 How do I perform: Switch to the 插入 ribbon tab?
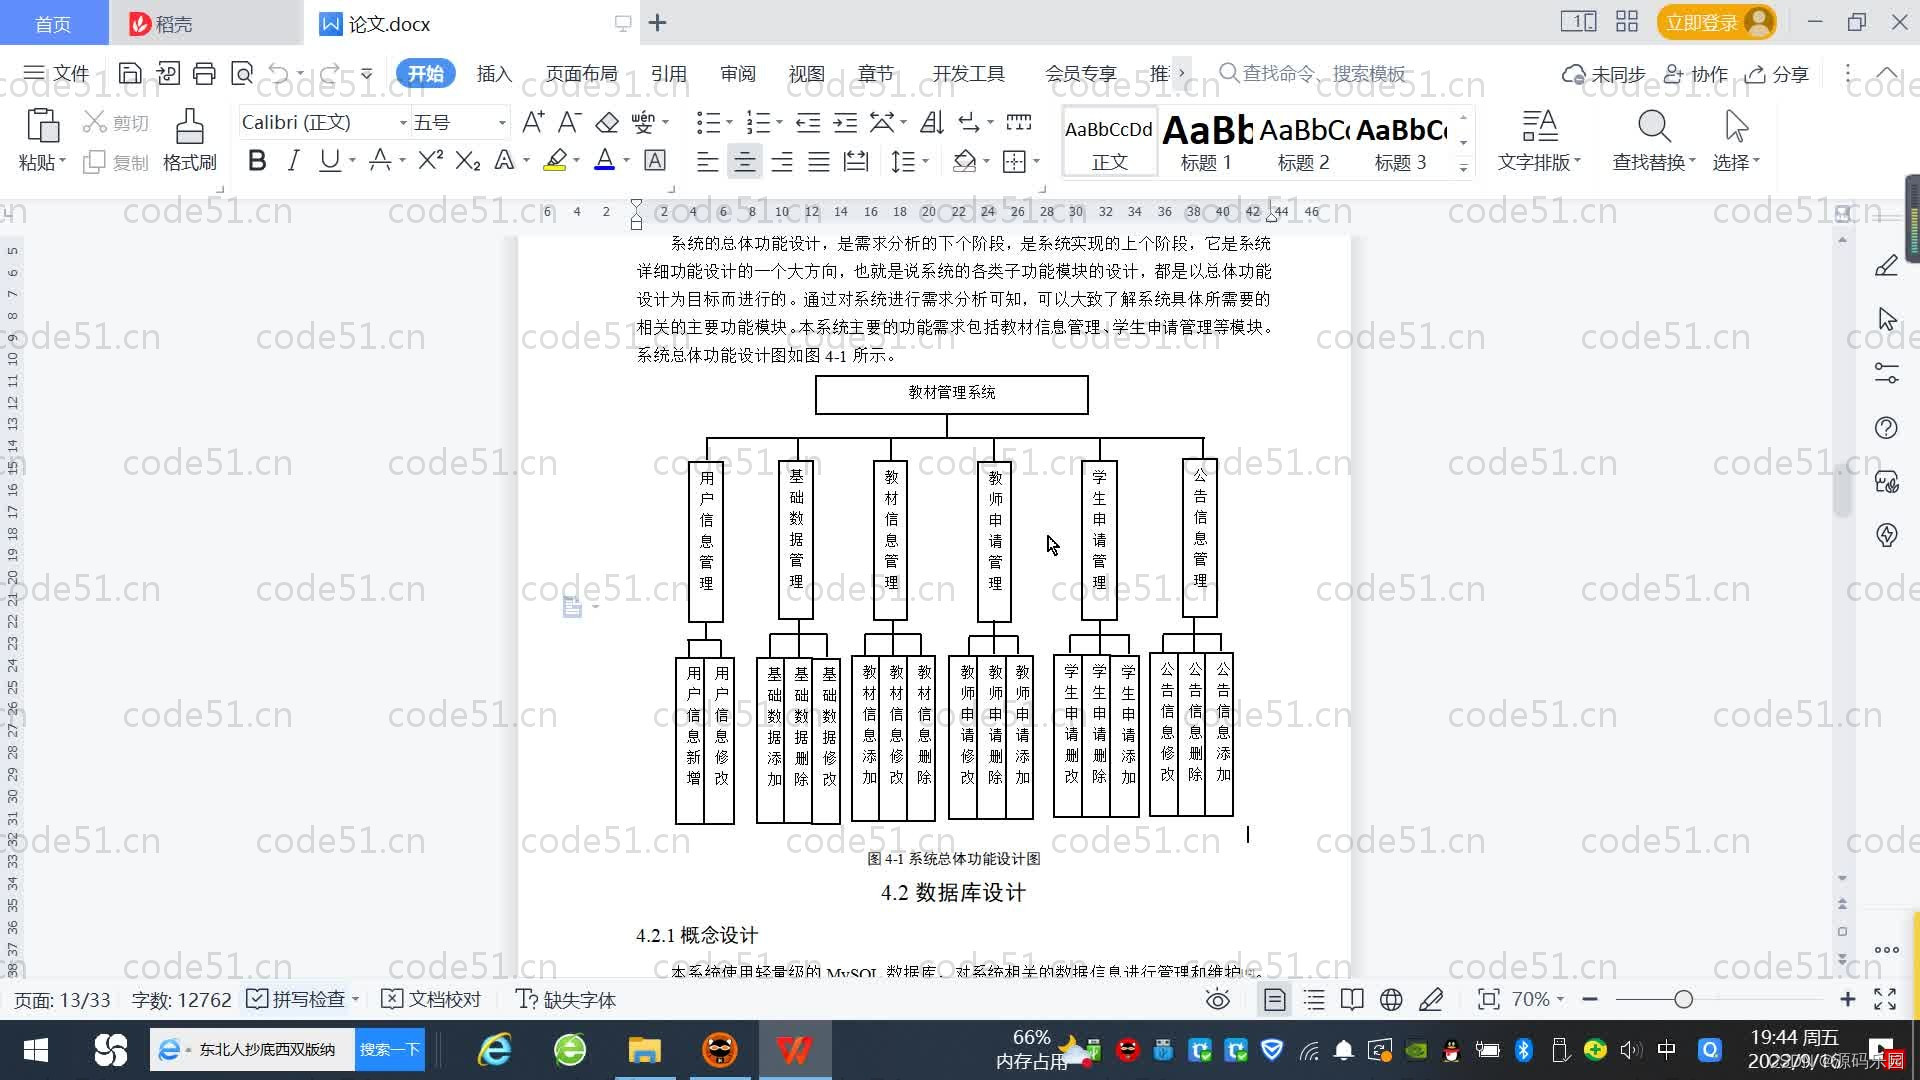(494, 73)
